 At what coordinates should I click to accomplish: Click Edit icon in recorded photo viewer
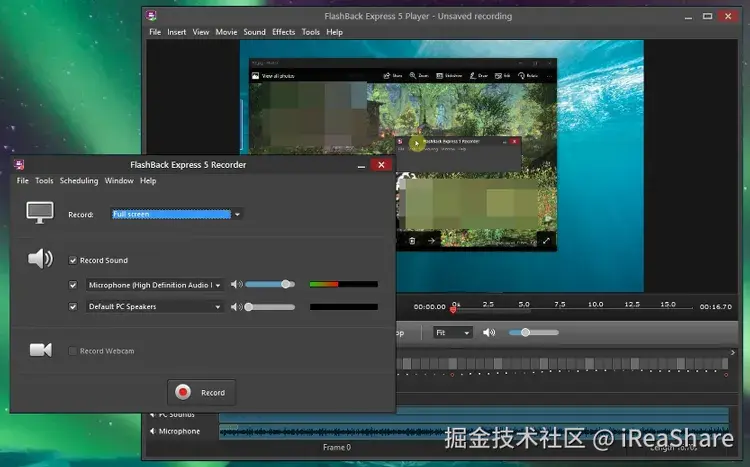498,76
